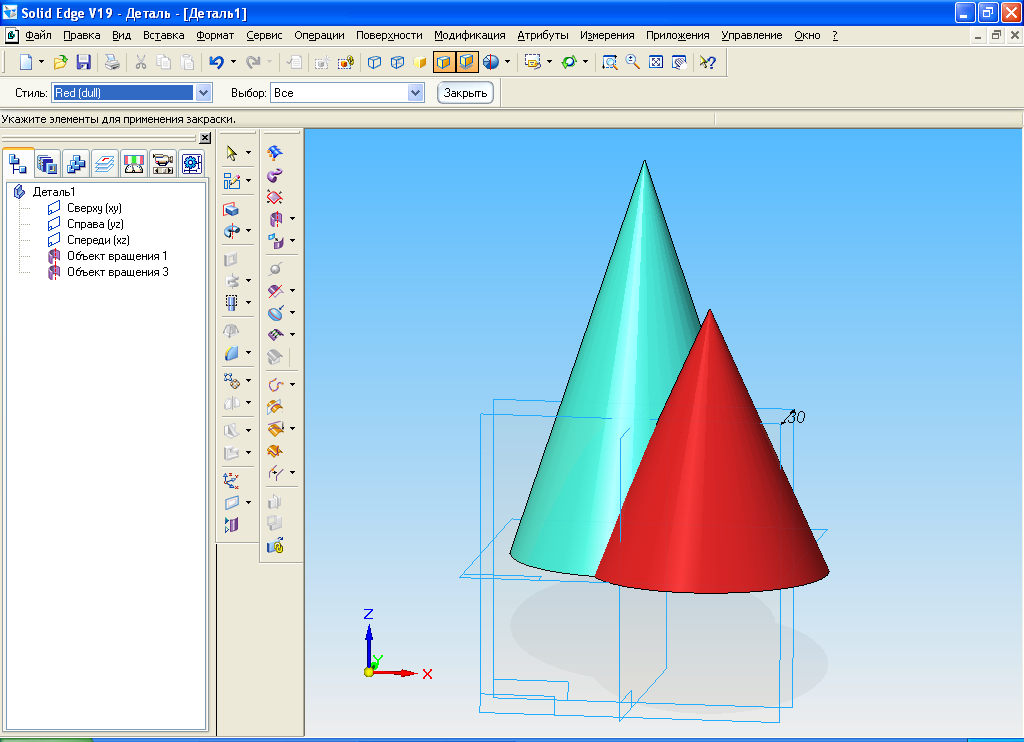
Task: Toggle the Shaded display mode button
Action: pyautogui.click(x=443, y=62)
